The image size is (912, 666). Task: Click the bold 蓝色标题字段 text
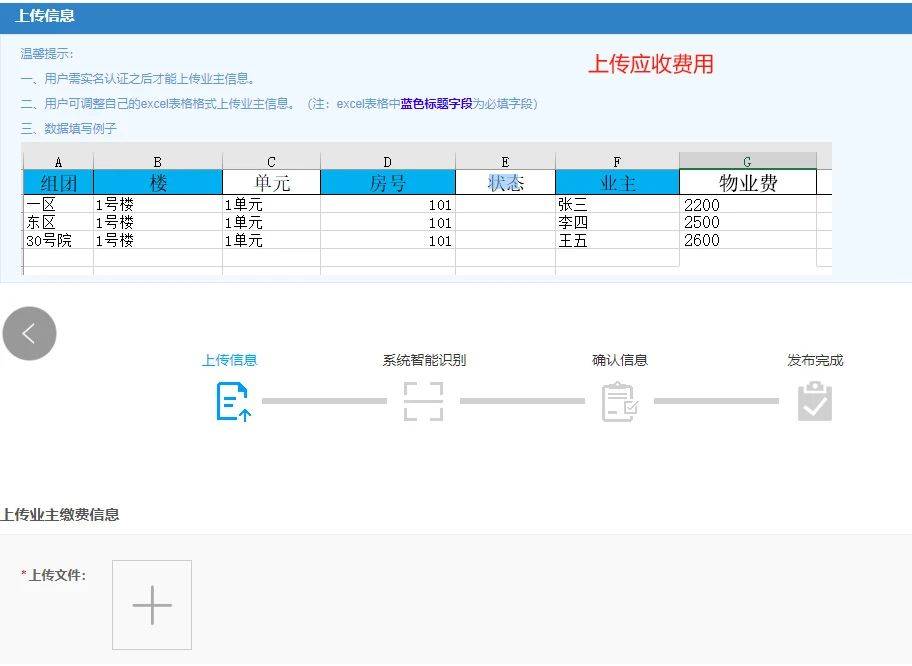(436, 104)
